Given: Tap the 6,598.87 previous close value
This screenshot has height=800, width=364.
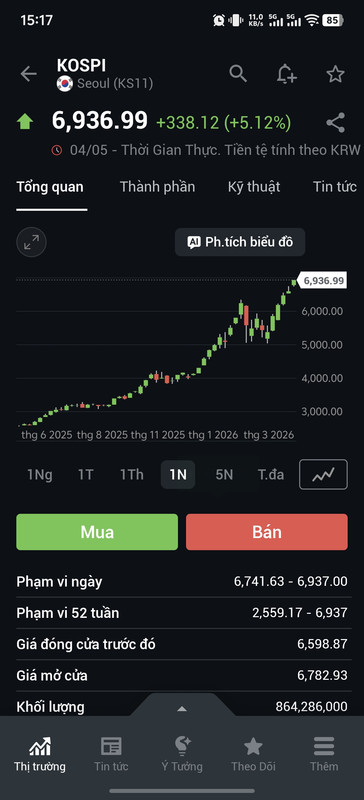Looking at the screenshot, I should [x=322, y=644].
